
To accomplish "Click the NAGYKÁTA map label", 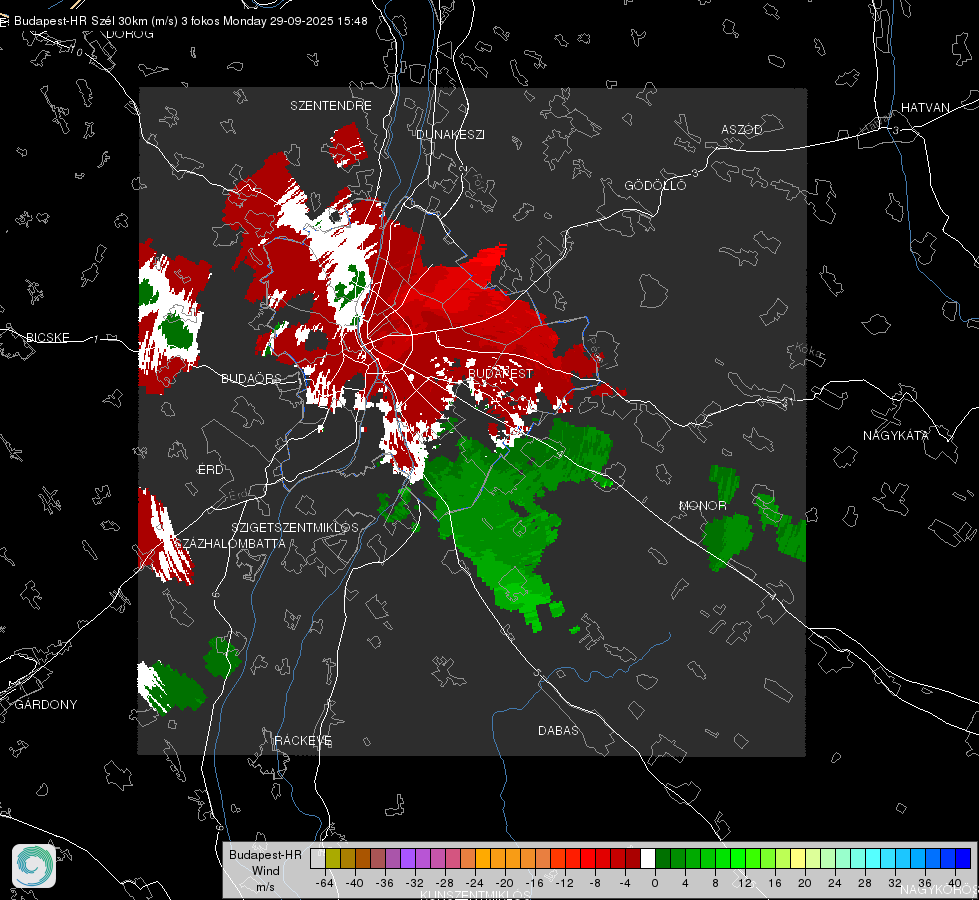I will pyautogui.click(x=895, y=435).
